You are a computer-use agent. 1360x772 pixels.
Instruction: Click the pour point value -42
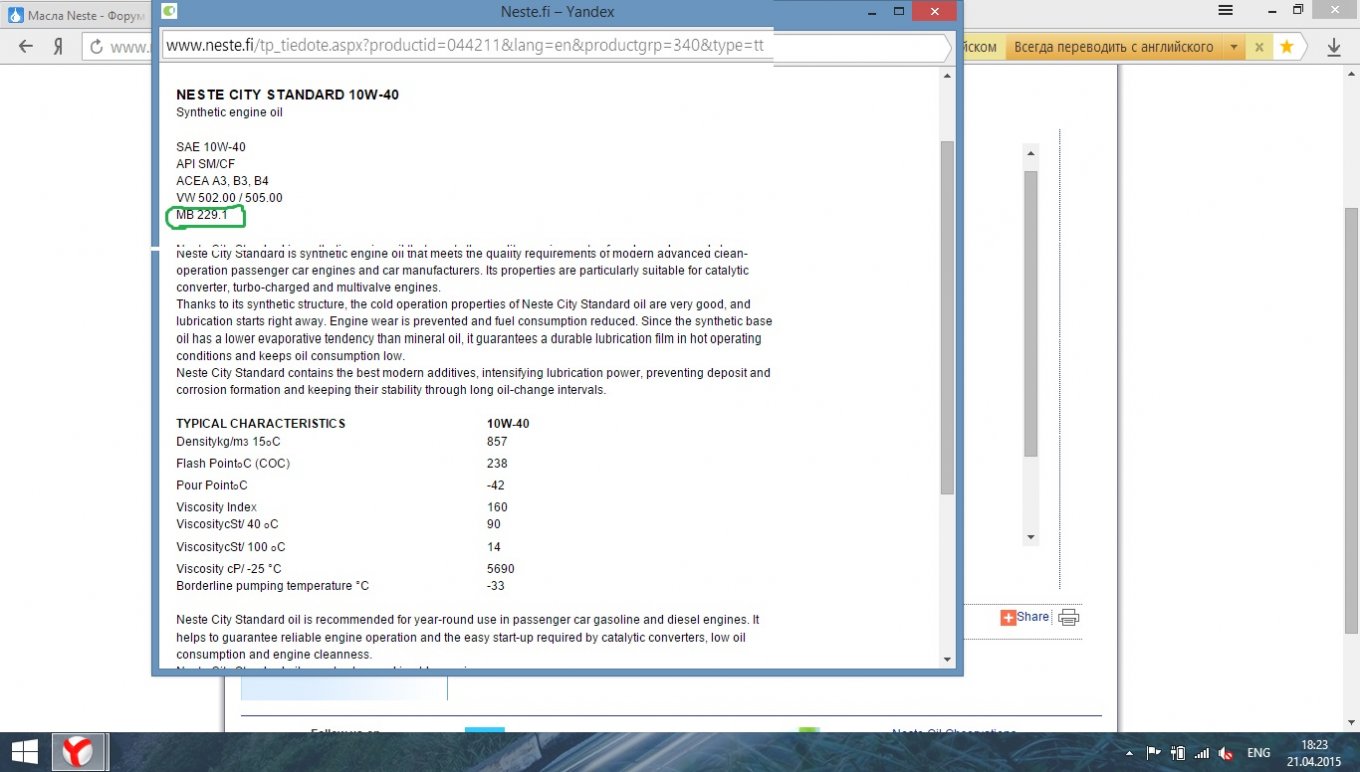(x=496, y=486)
